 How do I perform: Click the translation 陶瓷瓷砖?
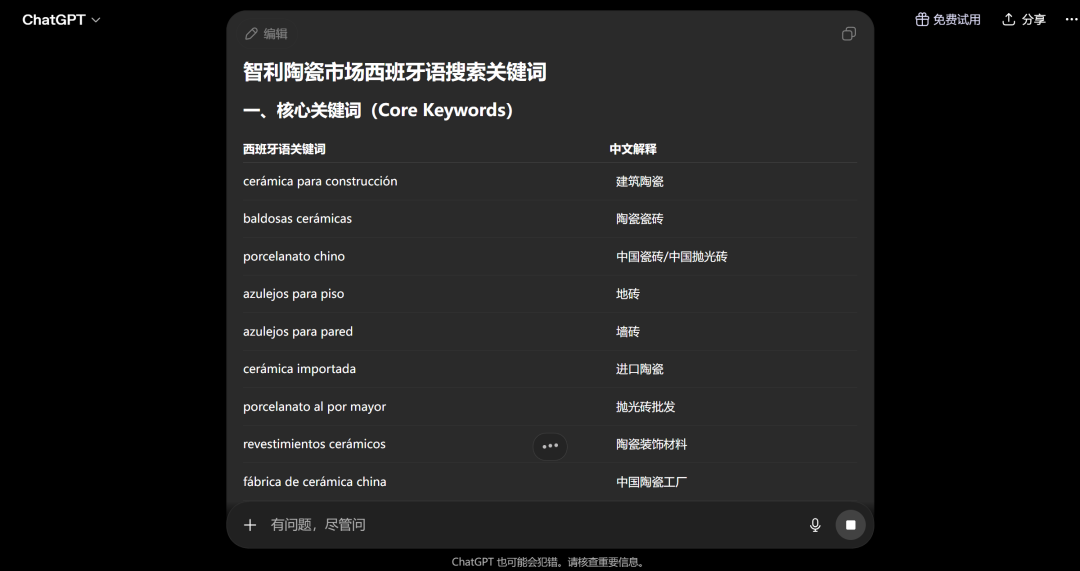640,219
